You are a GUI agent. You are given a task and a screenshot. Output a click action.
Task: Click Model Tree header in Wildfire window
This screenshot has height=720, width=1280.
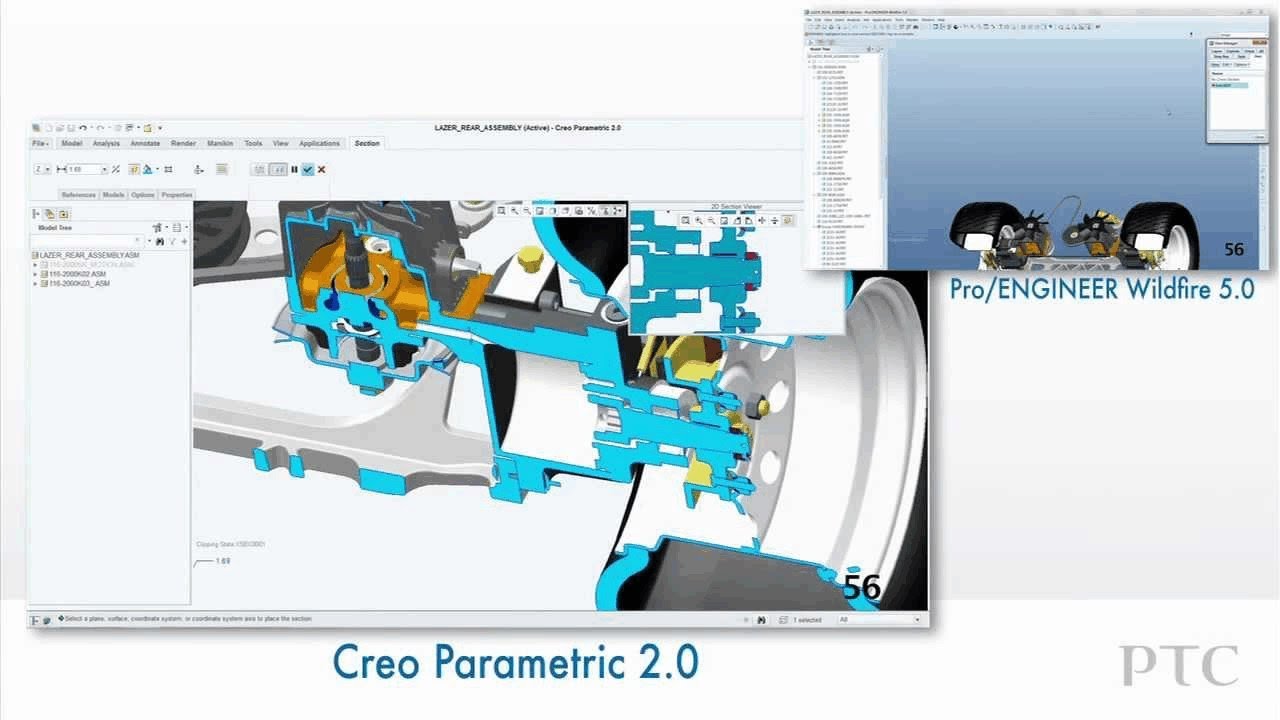click(821, 49)
